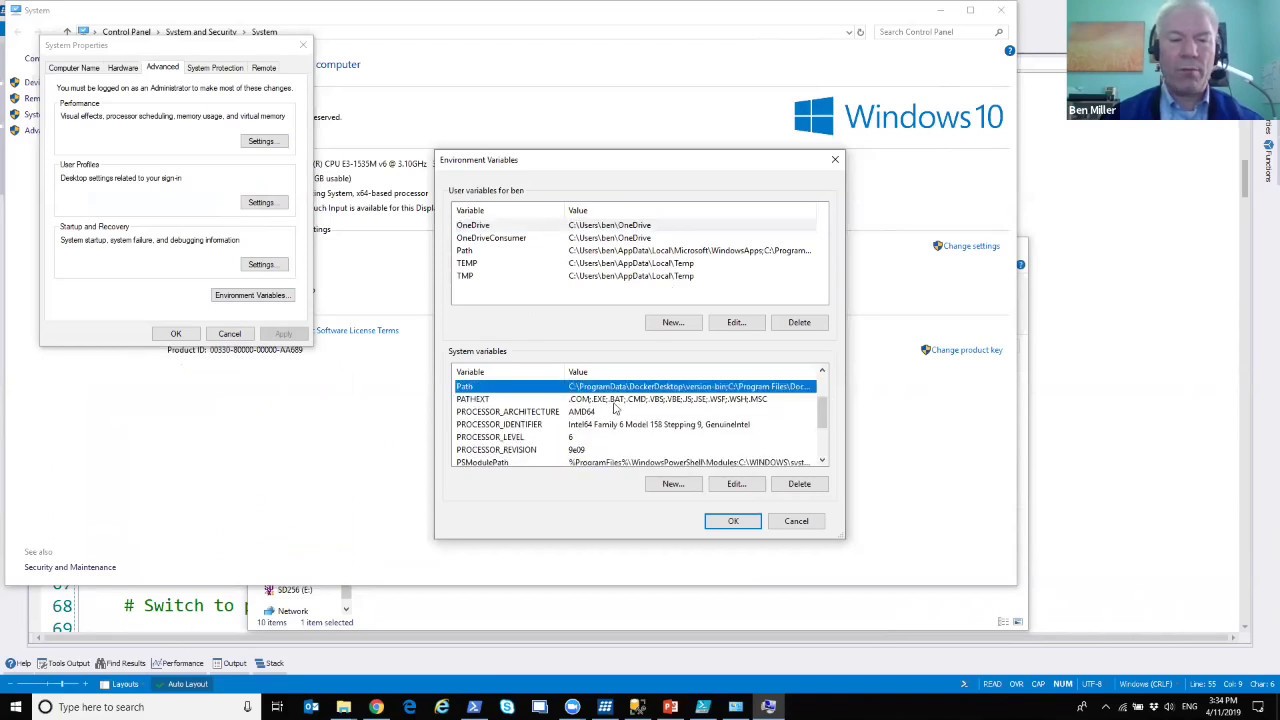Screen dimensions: 1280x720
Task: Click the Environment Variables button
Action: (252, 295)
